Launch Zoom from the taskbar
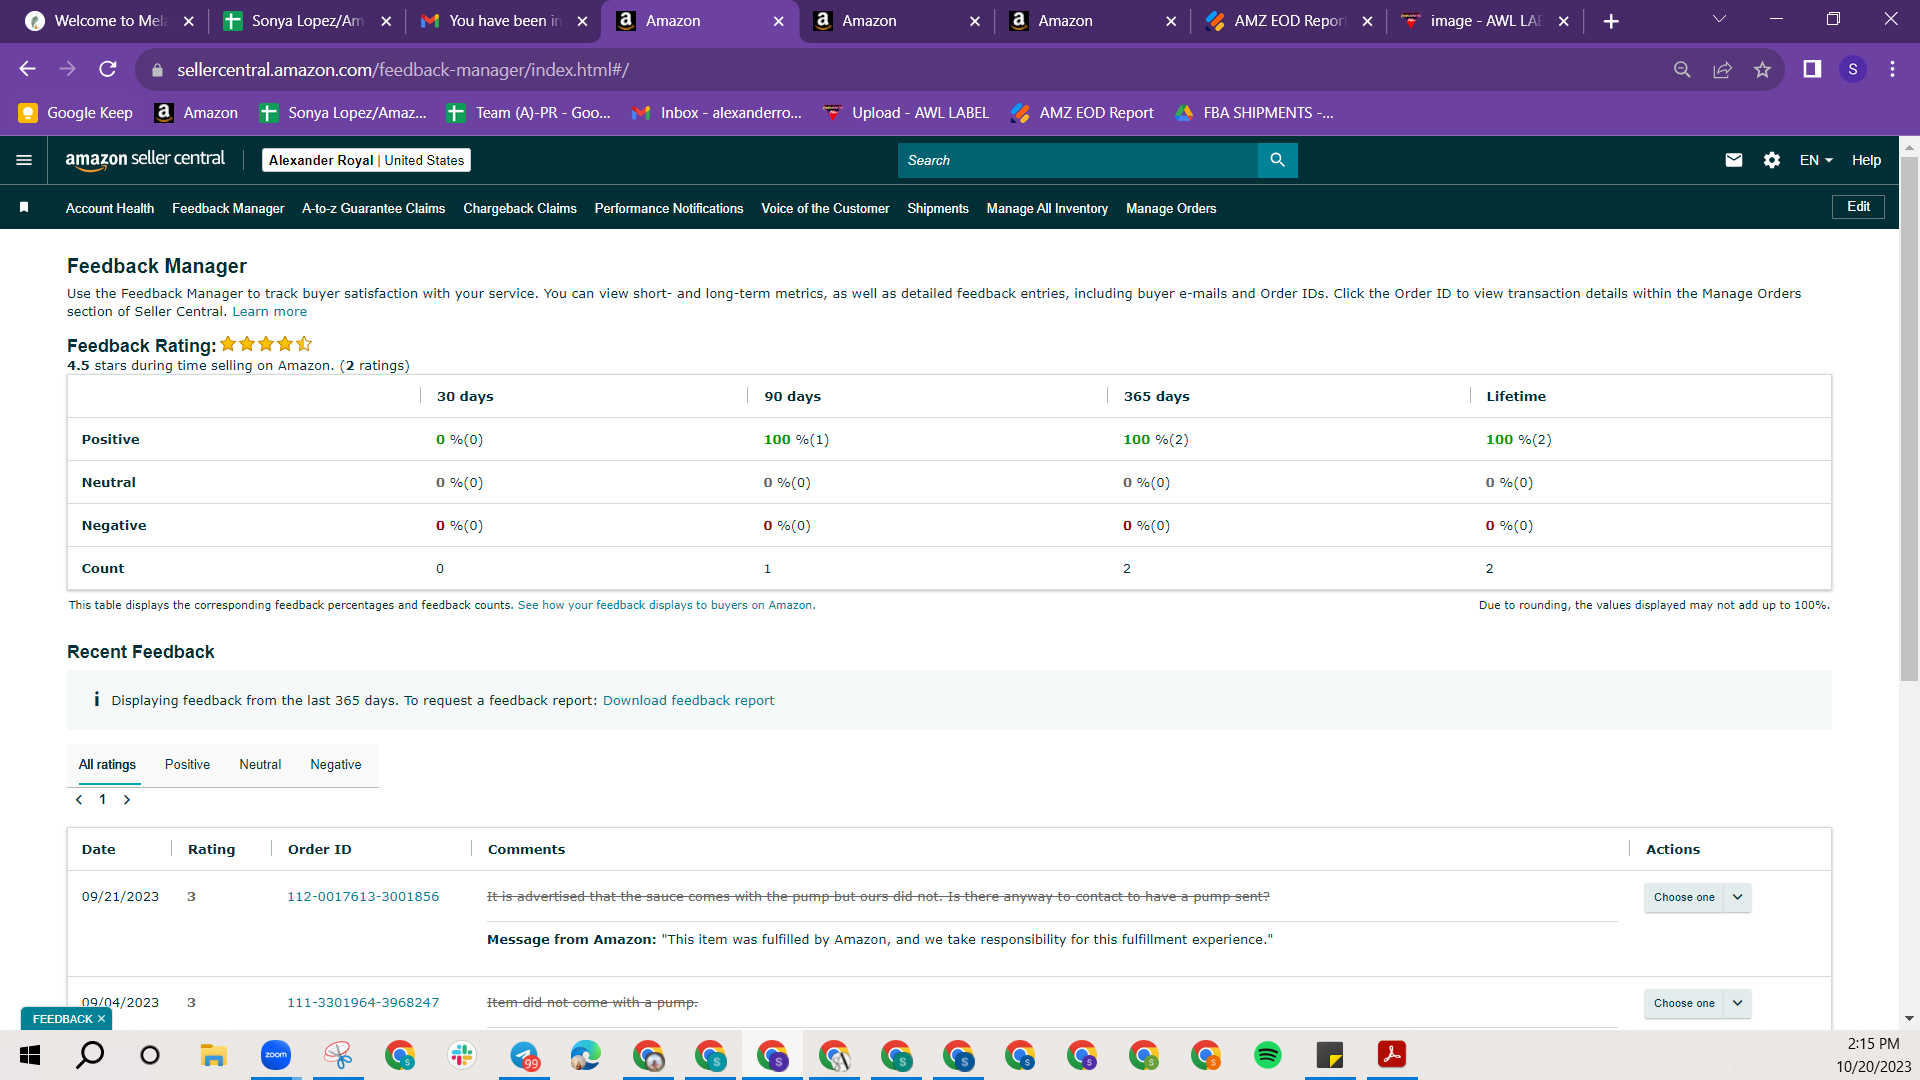The width and height of the screenshot is (1920, 1080). pos(275,1055)
